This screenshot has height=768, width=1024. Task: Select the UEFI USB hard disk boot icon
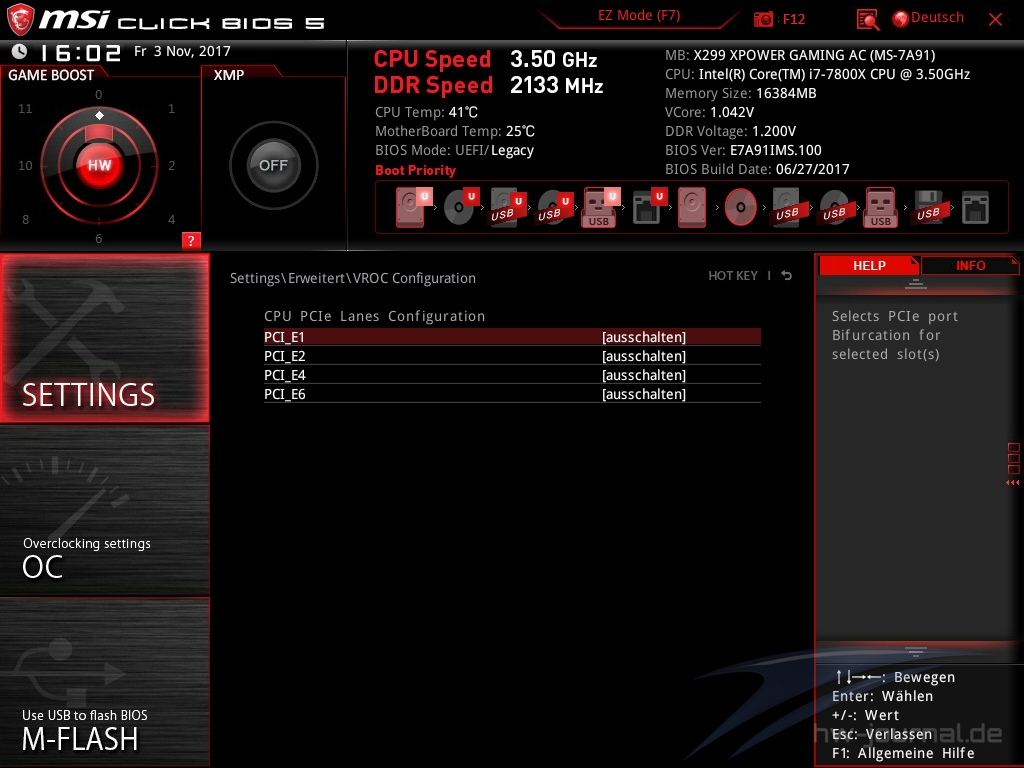[508, 207]
